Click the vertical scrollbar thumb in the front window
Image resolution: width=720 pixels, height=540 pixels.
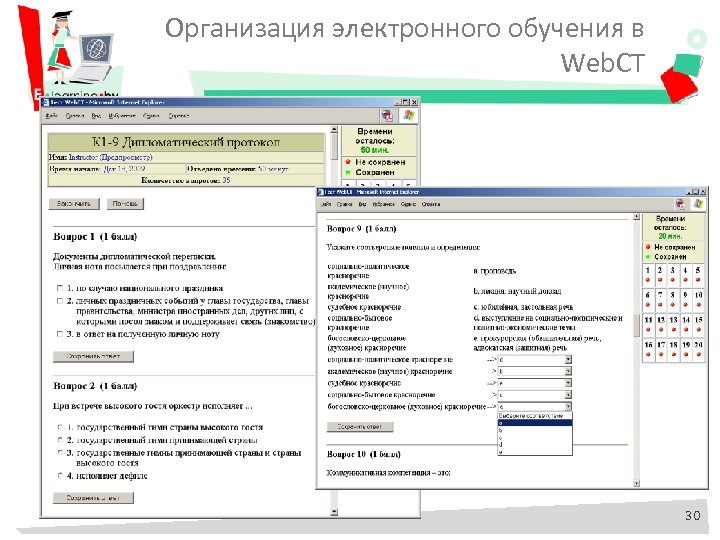click(x=636, y=325)
